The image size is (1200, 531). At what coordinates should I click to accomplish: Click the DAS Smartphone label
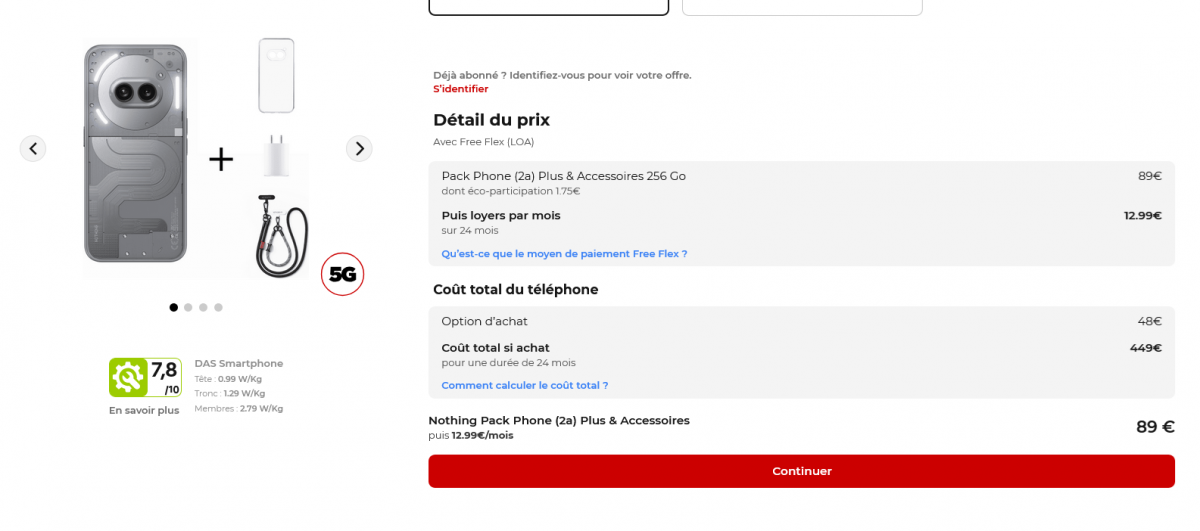click(238, 363)
